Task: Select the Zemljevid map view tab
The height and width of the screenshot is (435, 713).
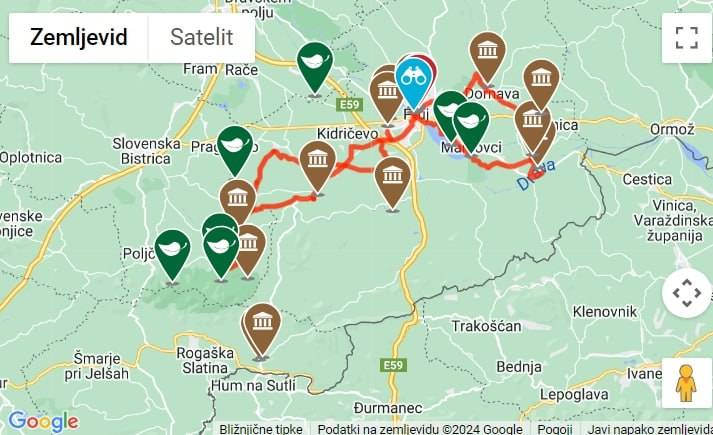Action: [78, 37]
